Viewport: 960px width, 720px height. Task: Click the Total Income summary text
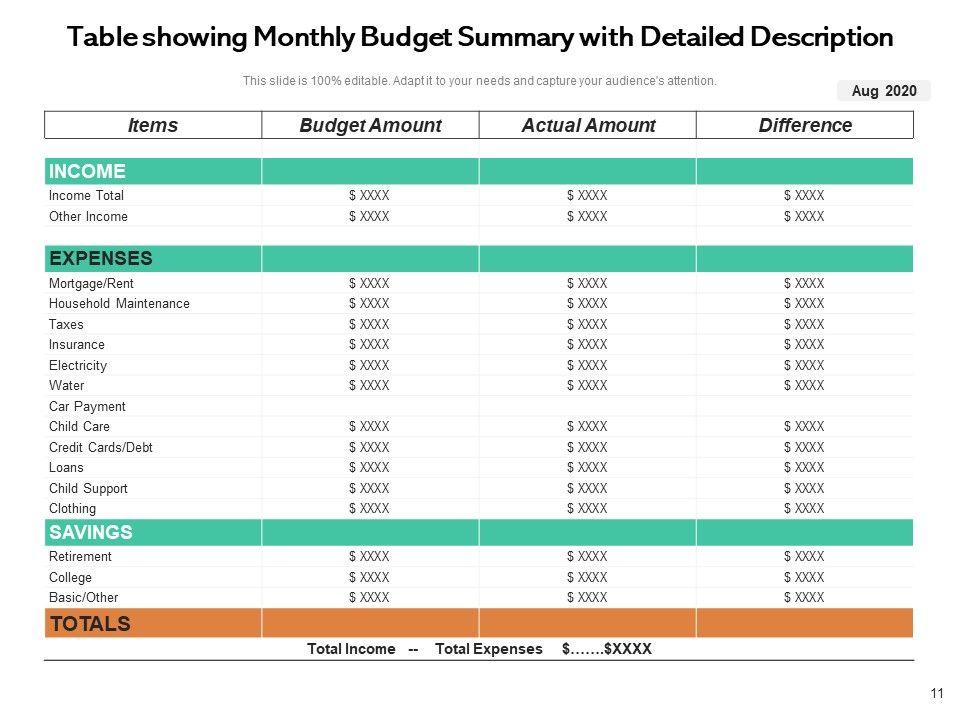(351, 649)
